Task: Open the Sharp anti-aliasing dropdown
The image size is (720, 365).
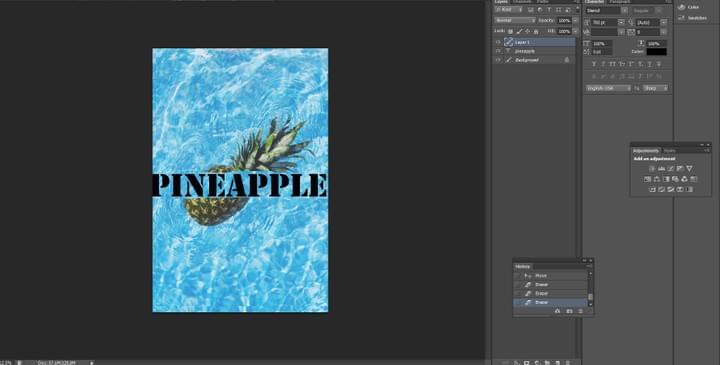Action: (655, 88)
